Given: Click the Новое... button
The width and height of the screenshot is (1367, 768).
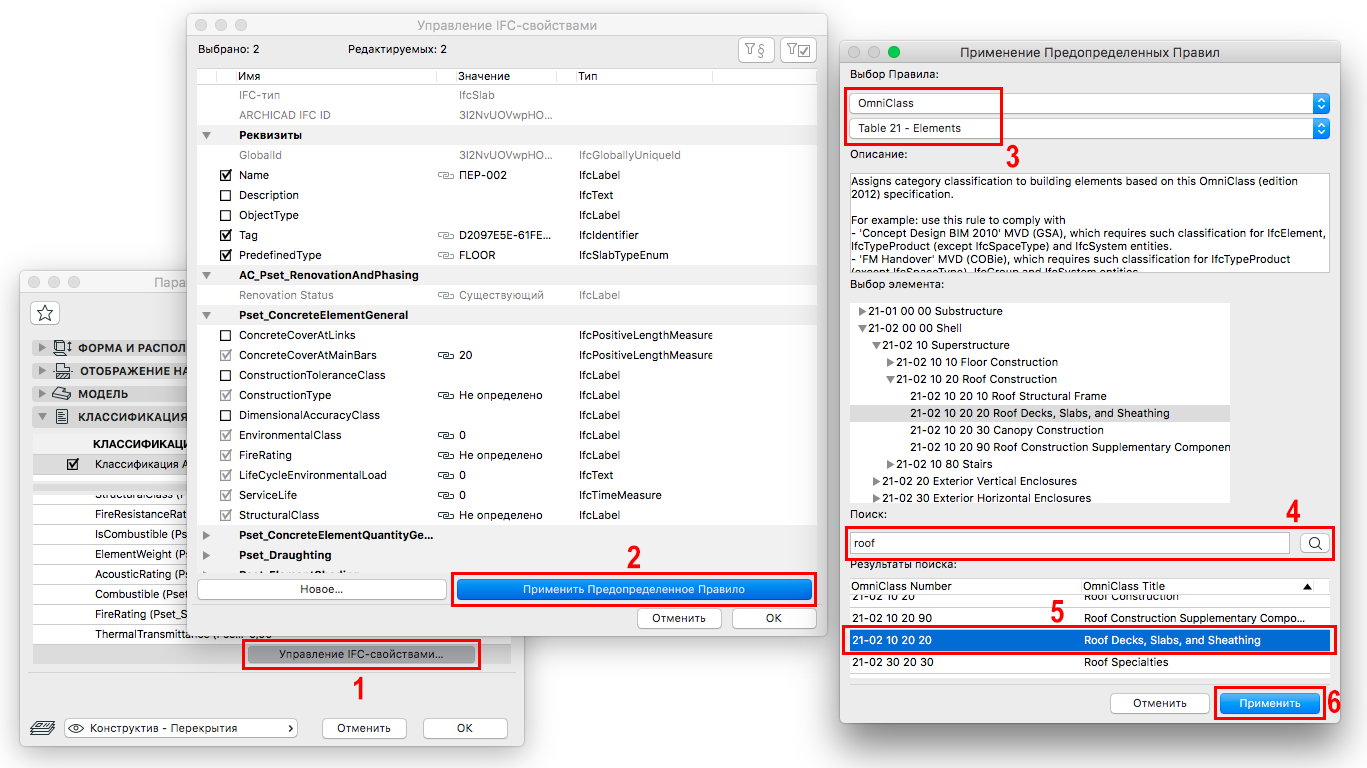Looking at the screenshot, I should click(322, 590).
